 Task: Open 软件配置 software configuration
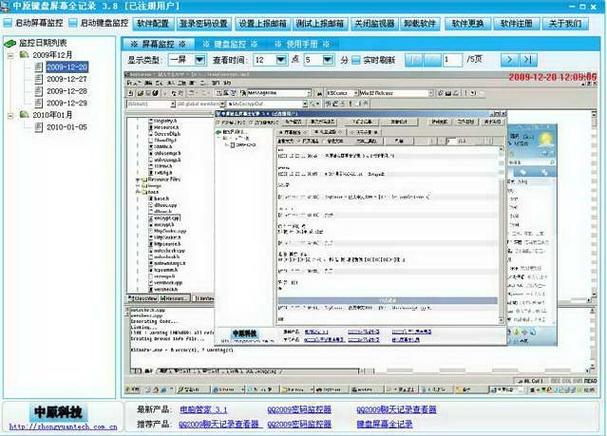tap(153, 22)
